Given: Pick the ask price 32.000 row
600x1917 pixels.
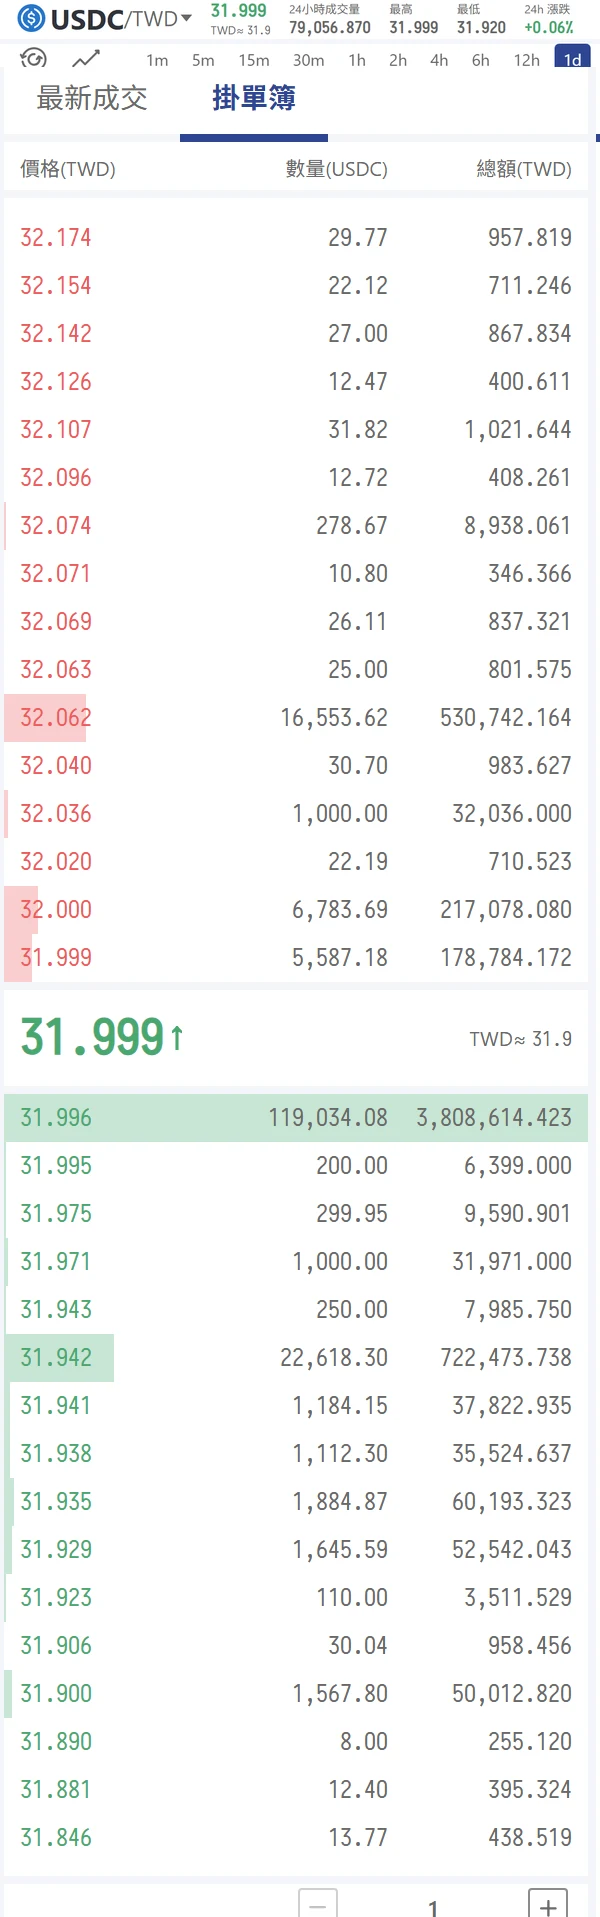Looking at the screenshot, I should (x=296, y=910).
